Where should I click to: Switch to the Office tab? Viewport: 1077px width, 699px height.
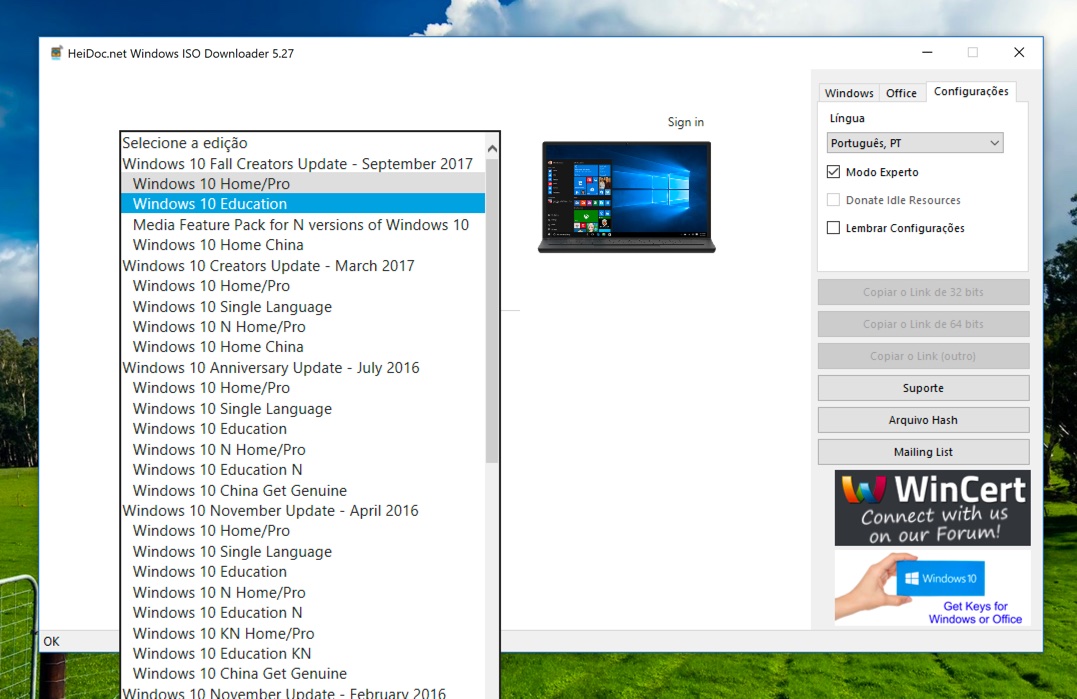click(901, 93)
